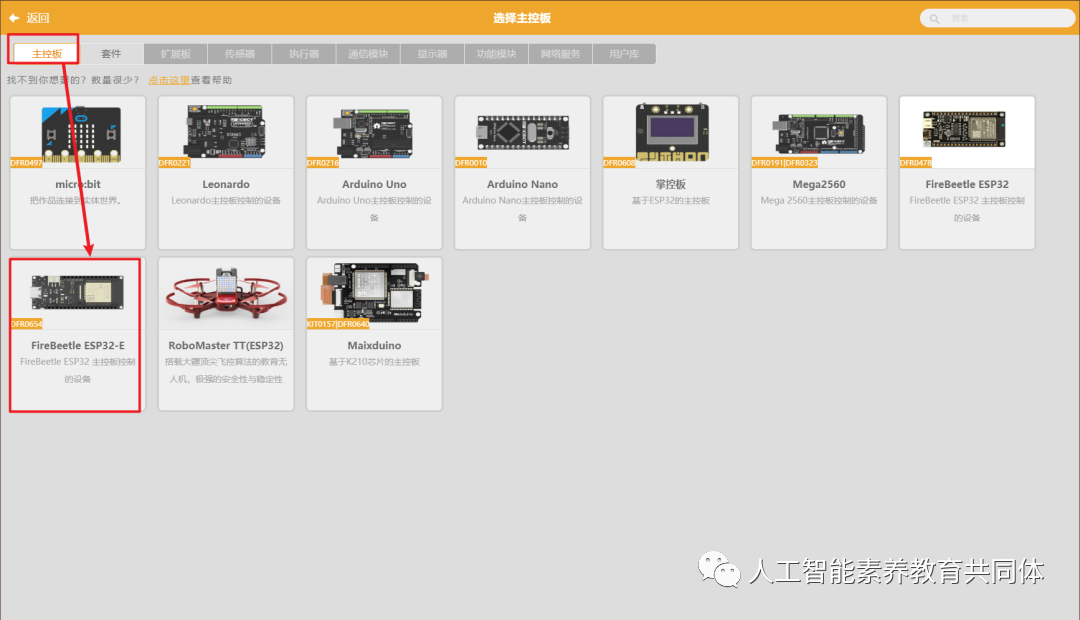Click the DFR0608 product tag
The width and height of the screenshot is (1080, 620).
coord(619,163)
